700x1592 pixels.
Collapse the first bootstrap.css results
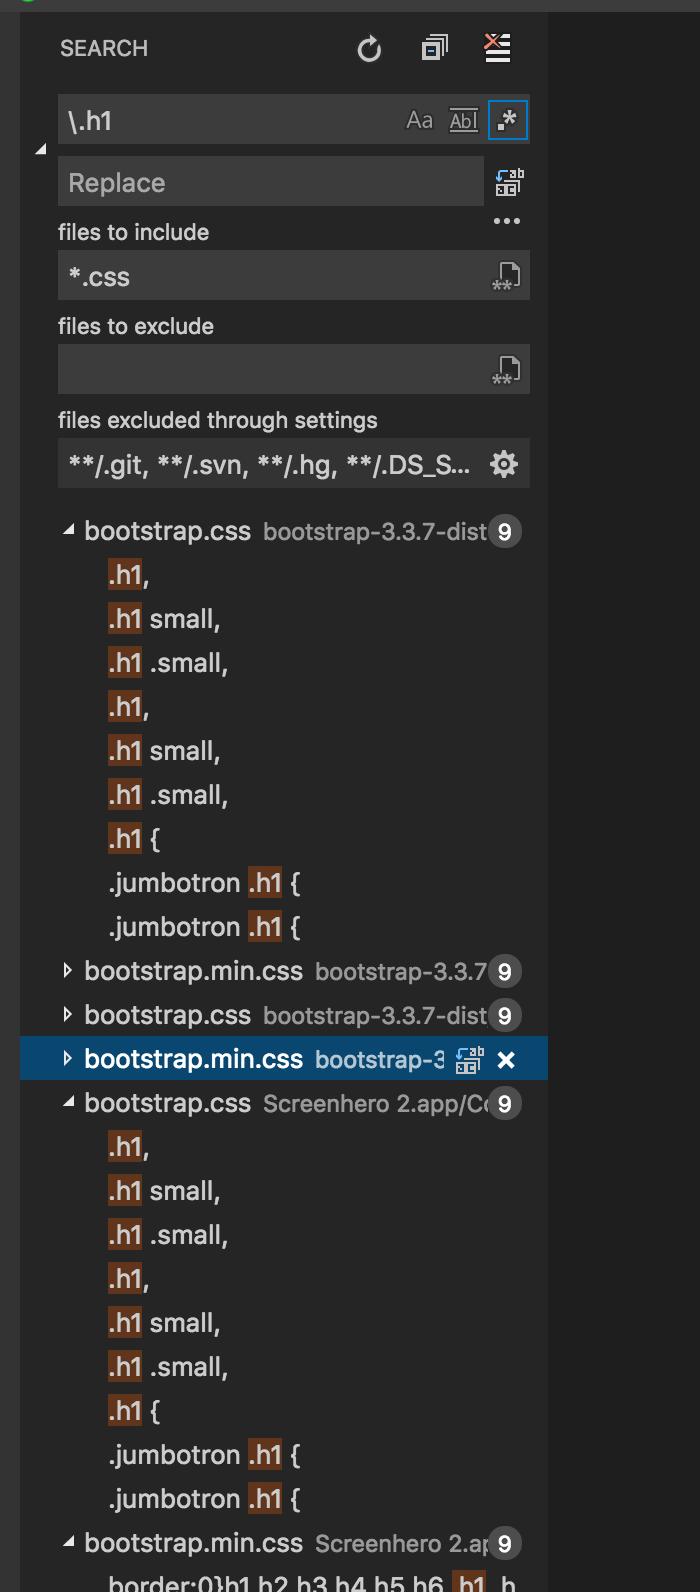(x=68, y=531)
